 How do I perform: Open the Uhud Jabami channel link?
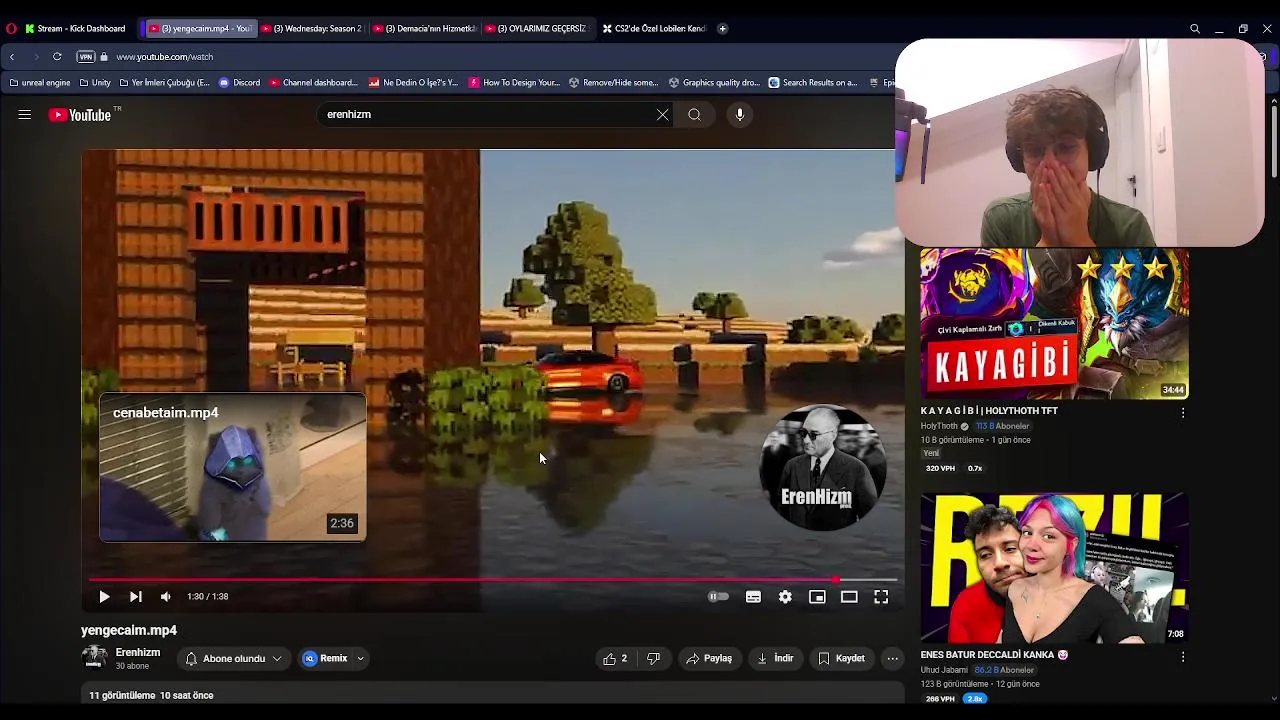(x=944, y=670)
